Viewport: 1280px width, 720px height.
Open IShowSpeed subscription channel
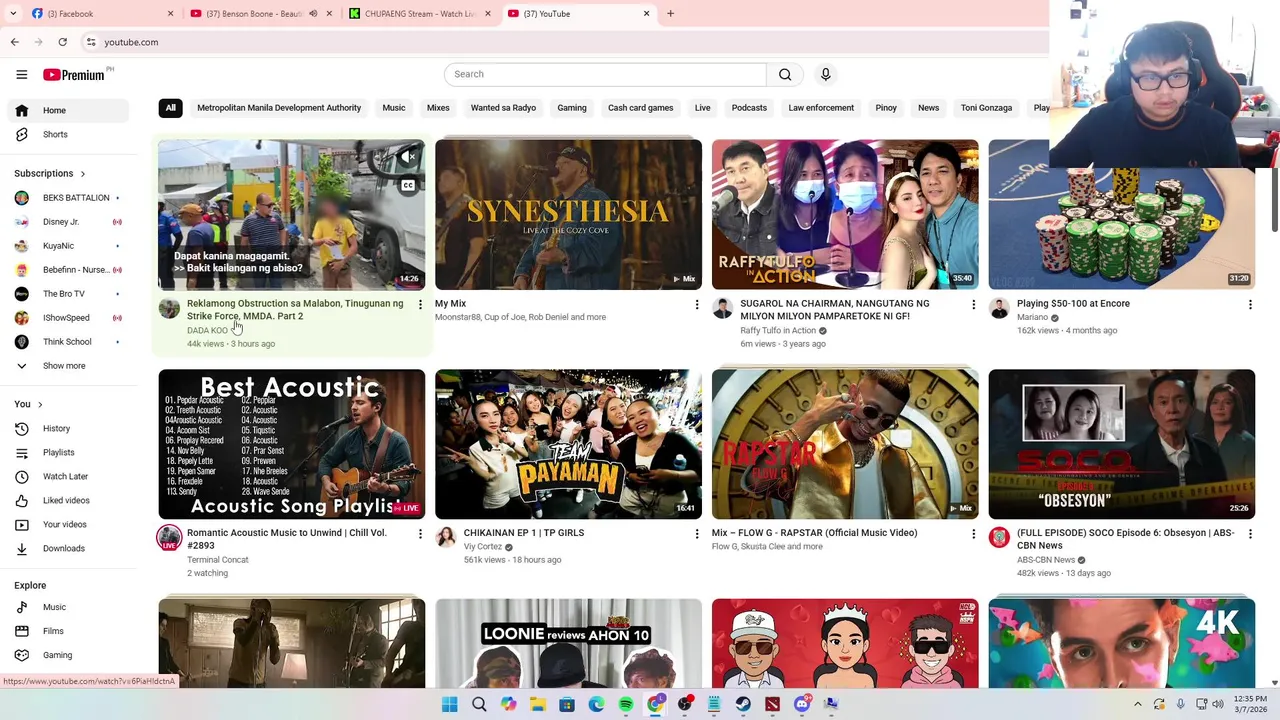coord(70,318)
